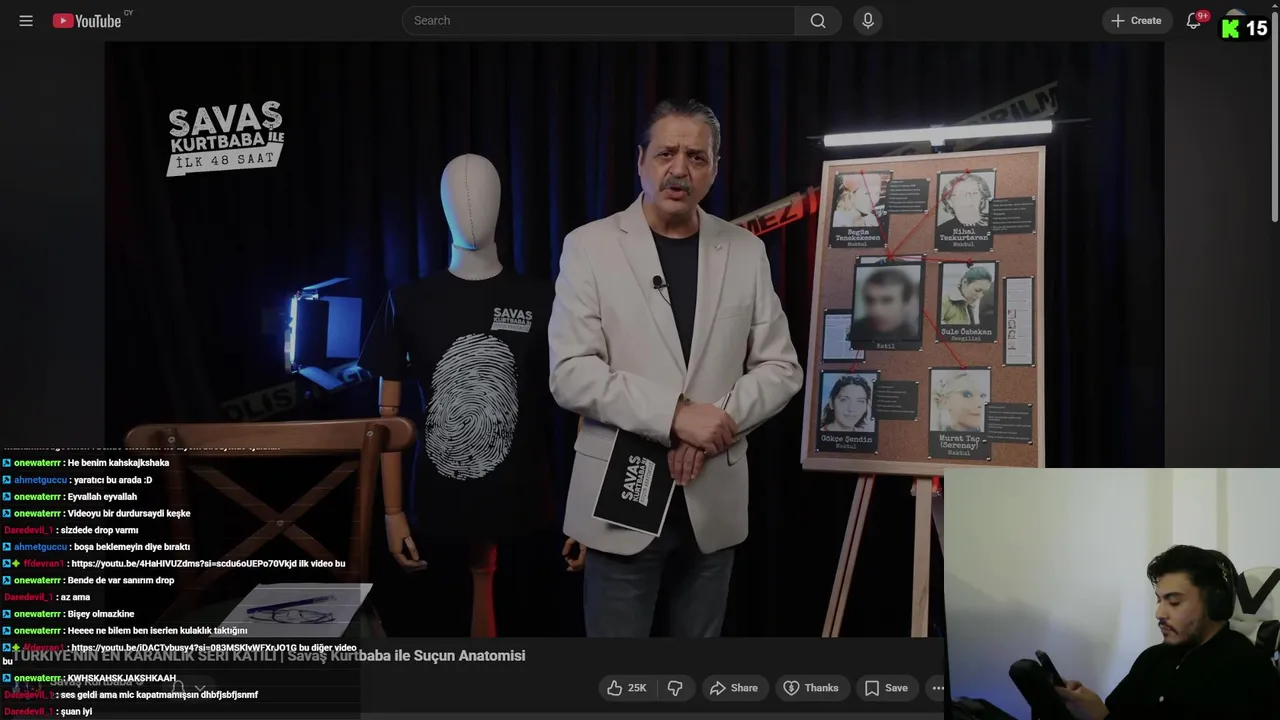Click the video title 'Savaş Kurtbaba ile Suçun Anatomisi'
Screen dimensions: 1280x720
coord(406,656)
